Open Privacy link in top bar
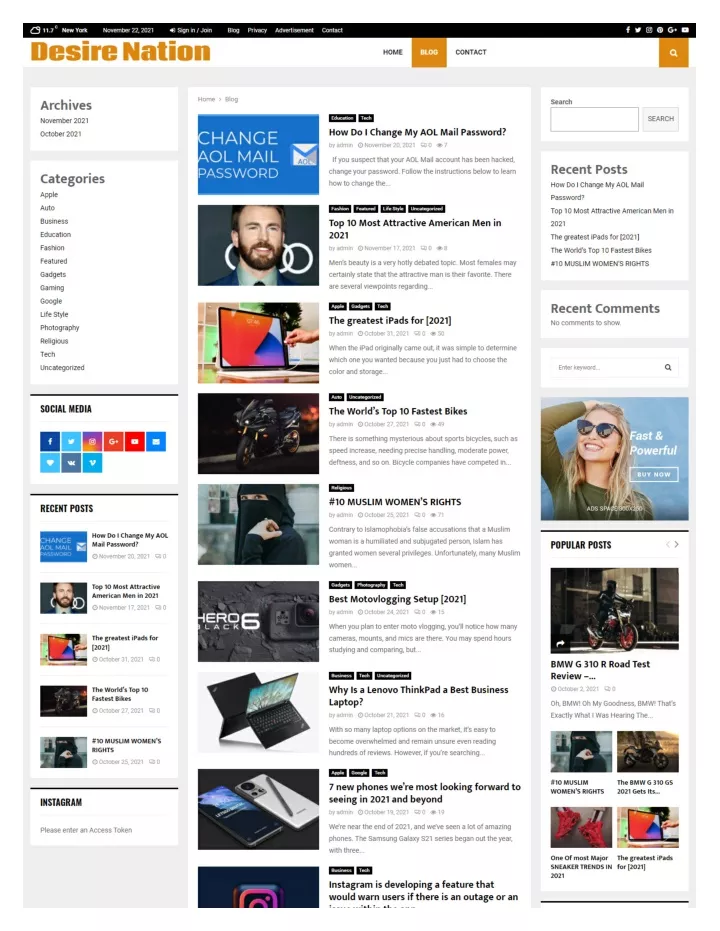The height and width of the screenshot is (931, 720). [x=257, y=30]
